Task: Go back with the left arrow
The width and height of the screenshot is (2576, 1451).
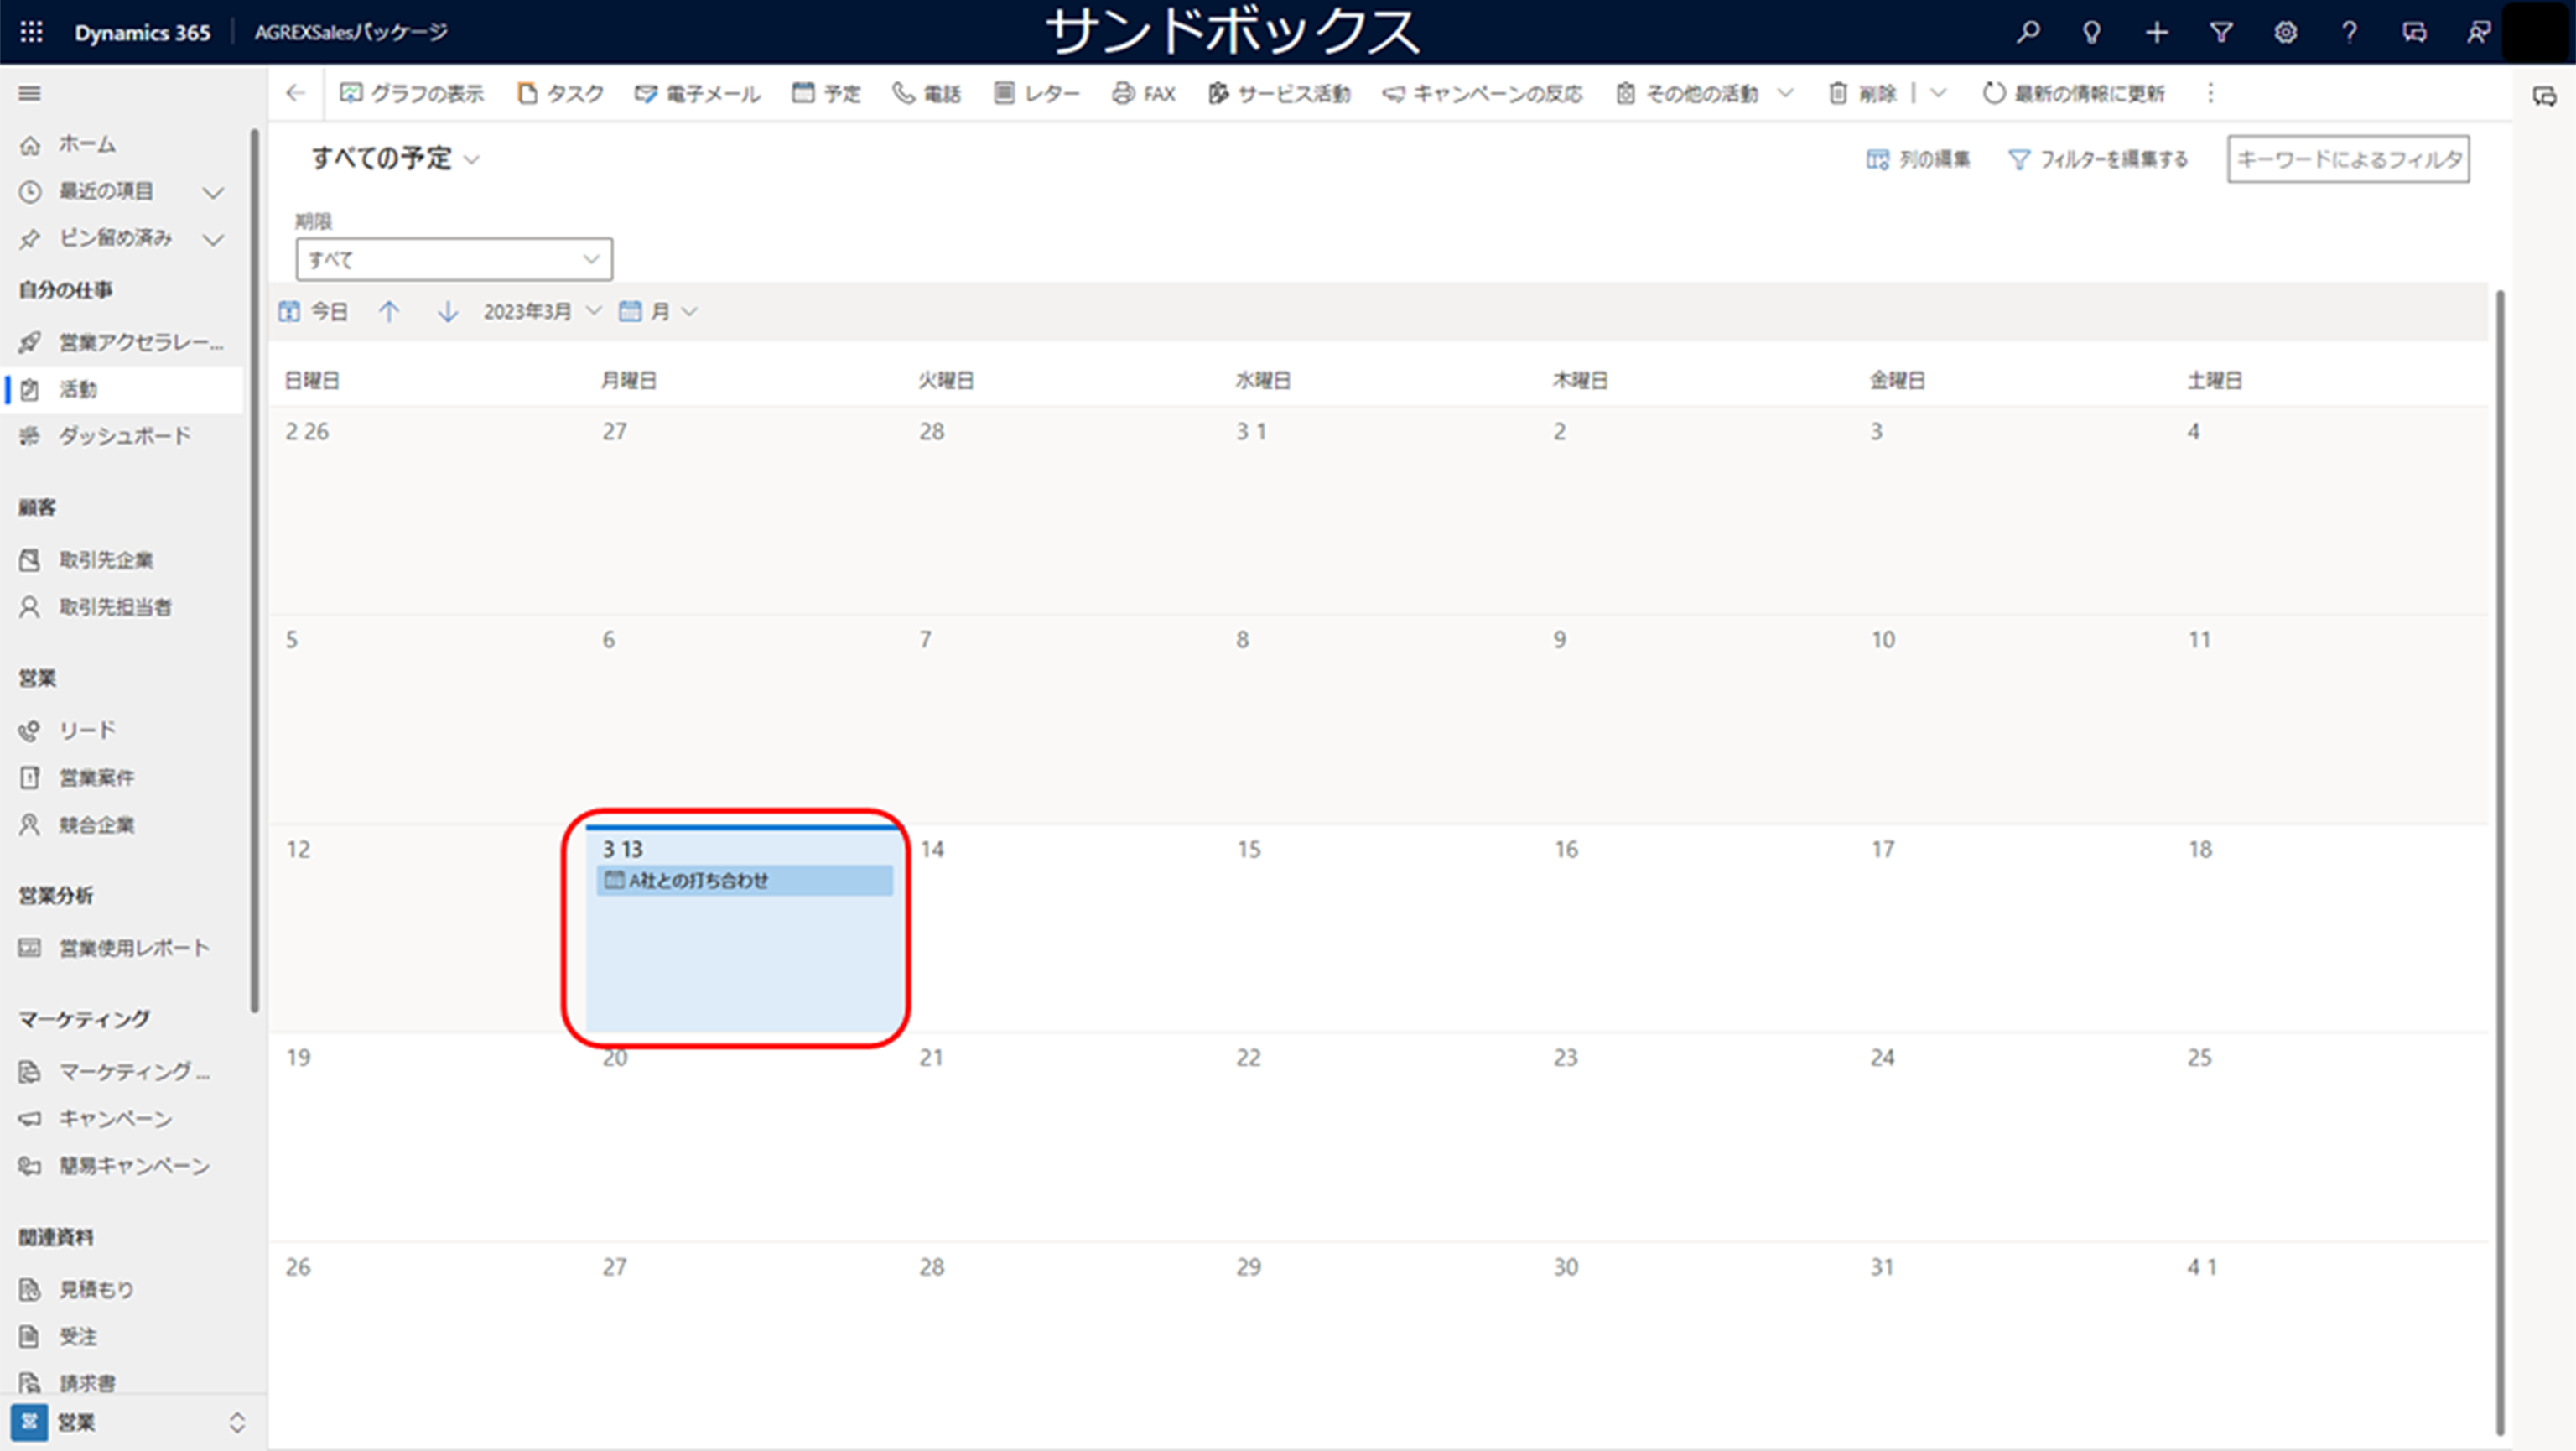Action: pyautogui.click(x=295, y=93)
